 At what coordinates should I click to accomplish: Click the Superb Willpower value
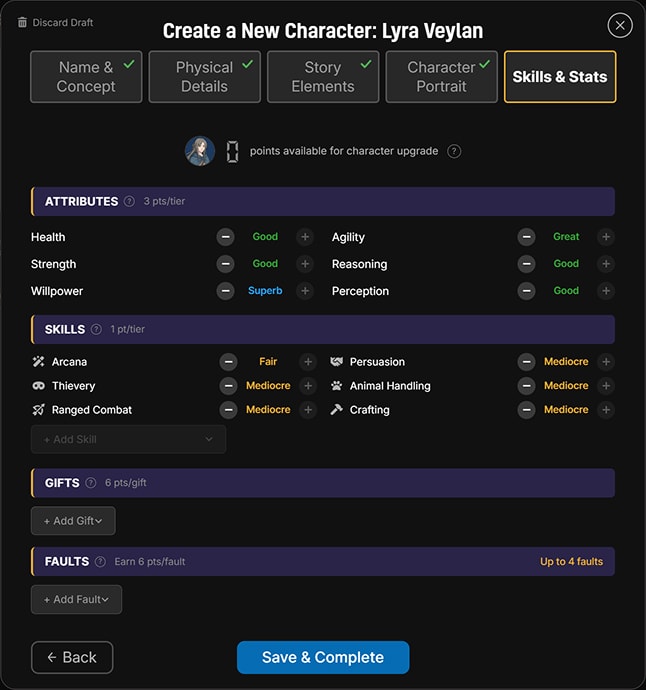point(265,291)
